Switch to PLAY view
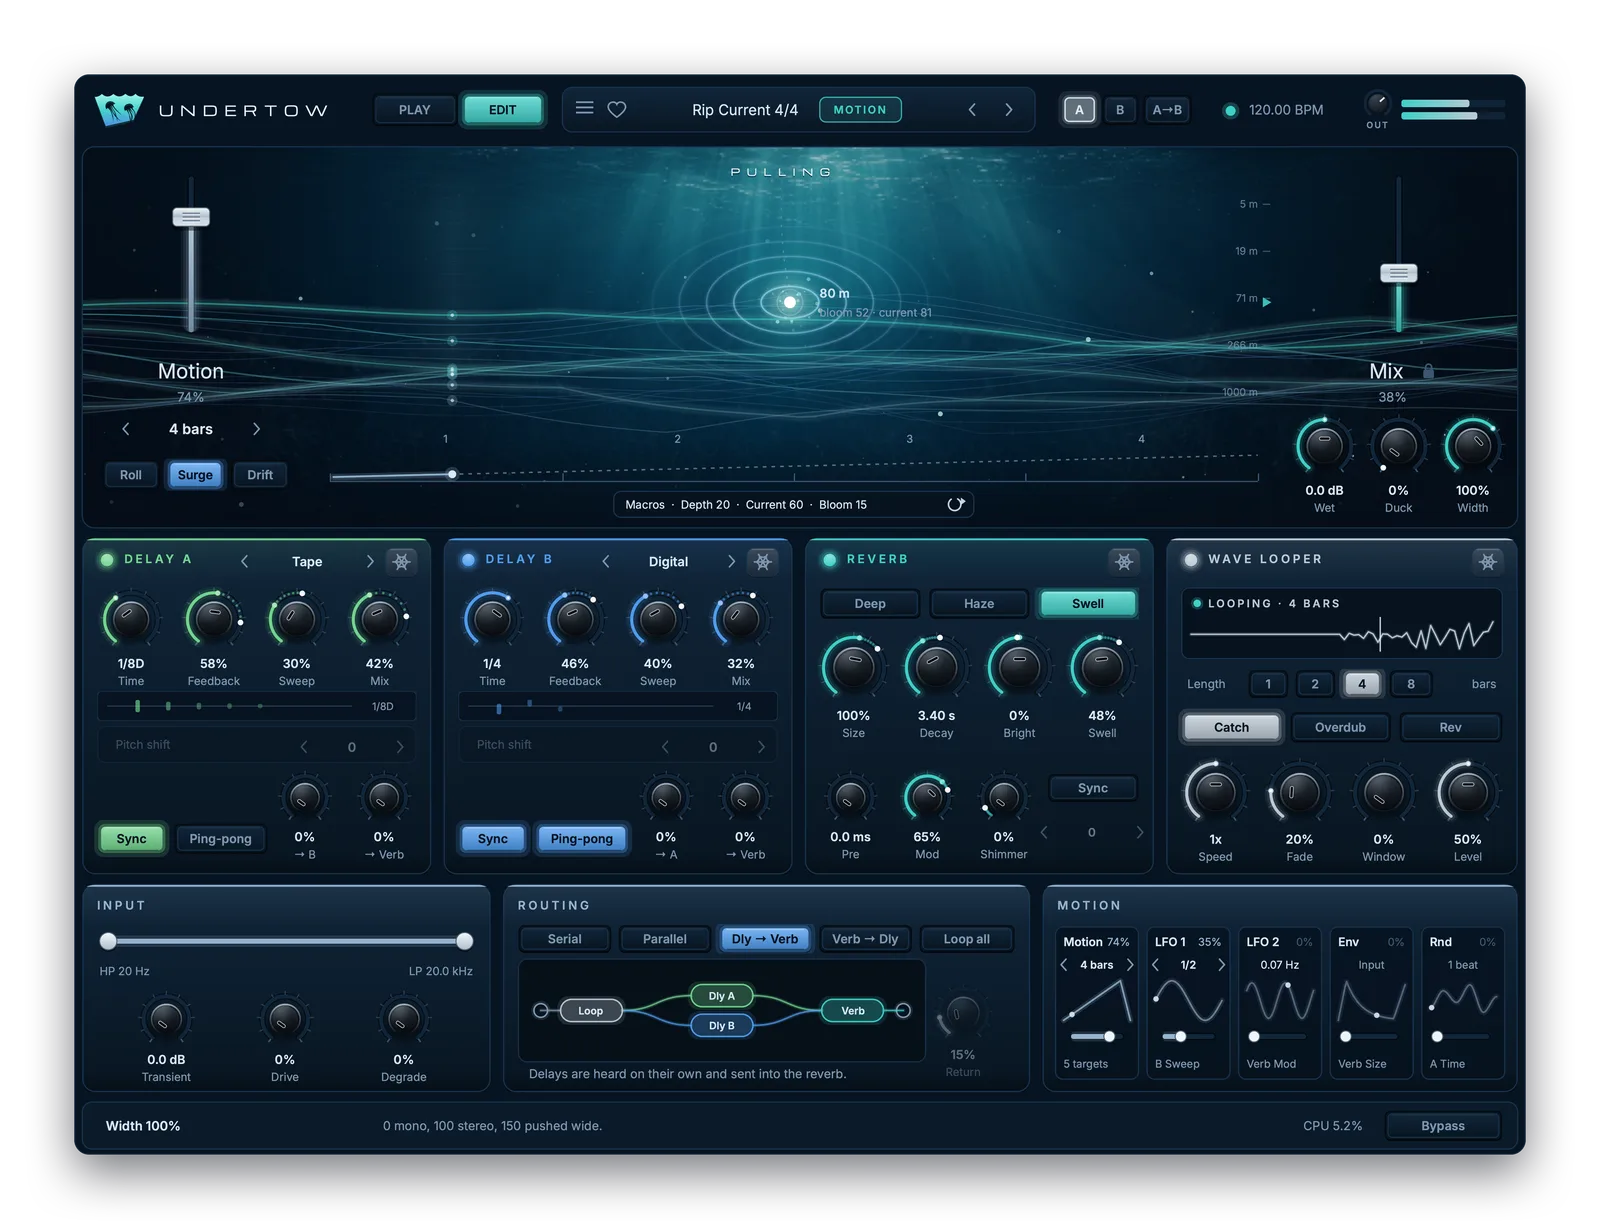 (x=414, y=109)
